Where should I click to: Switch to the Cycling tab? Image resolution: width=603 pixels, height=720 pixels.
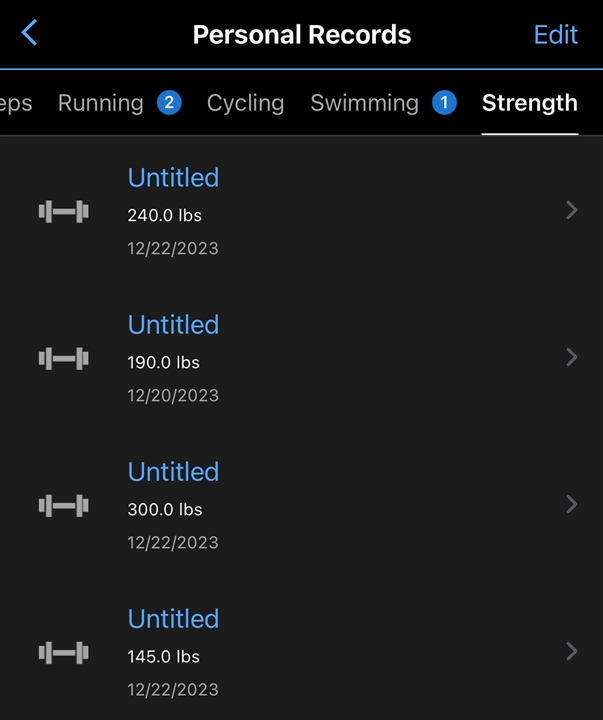click(245, 103)
